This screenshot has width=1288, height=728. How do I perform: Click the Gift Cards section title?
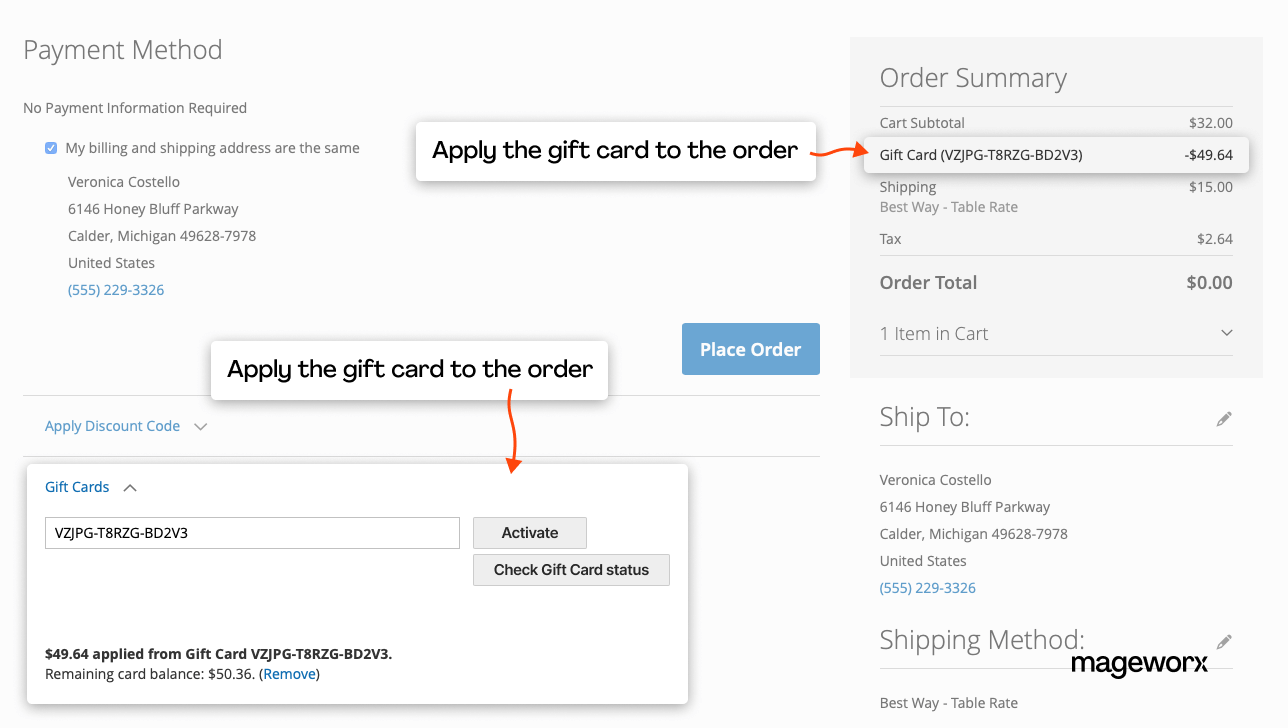(x=77, y=487)
